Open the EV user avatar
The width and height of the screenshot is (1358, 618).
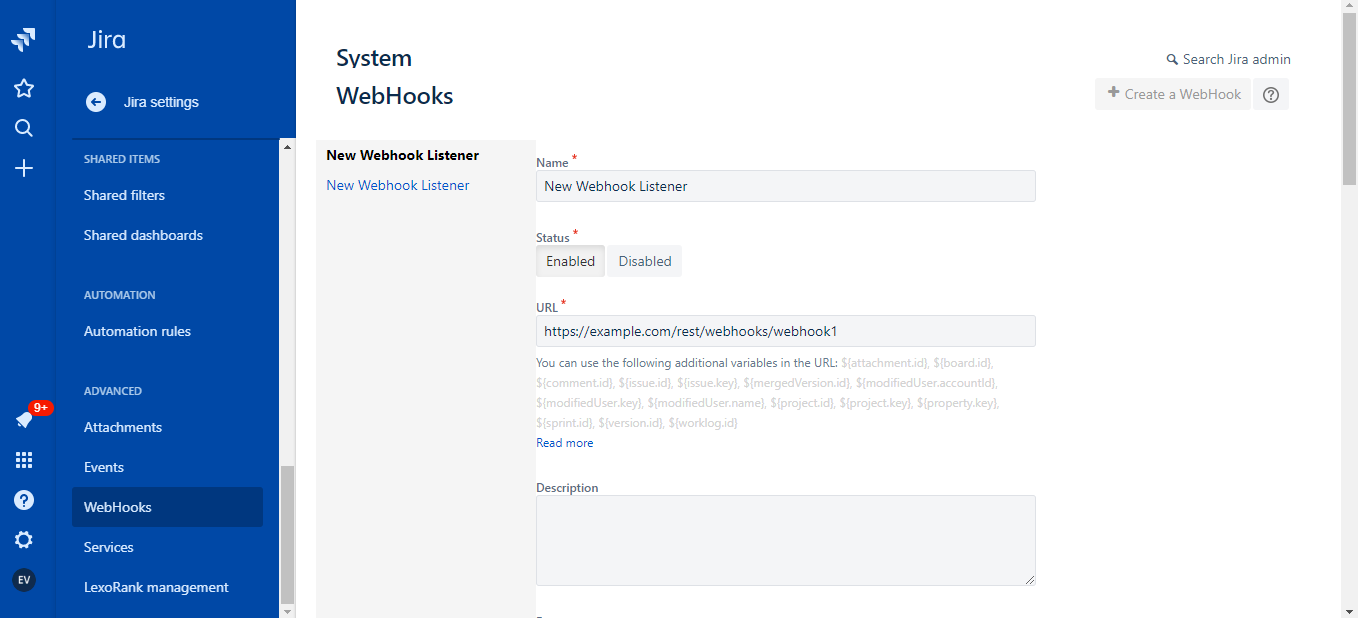click(24, 580)
